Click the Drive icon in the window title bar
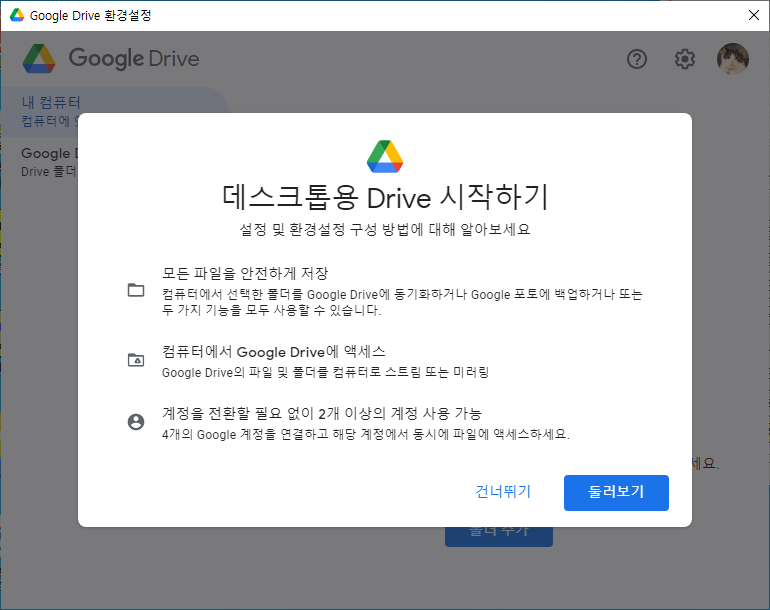Image resolution: width=770 pixels, height=610 pixels. (x=17, y=15)
